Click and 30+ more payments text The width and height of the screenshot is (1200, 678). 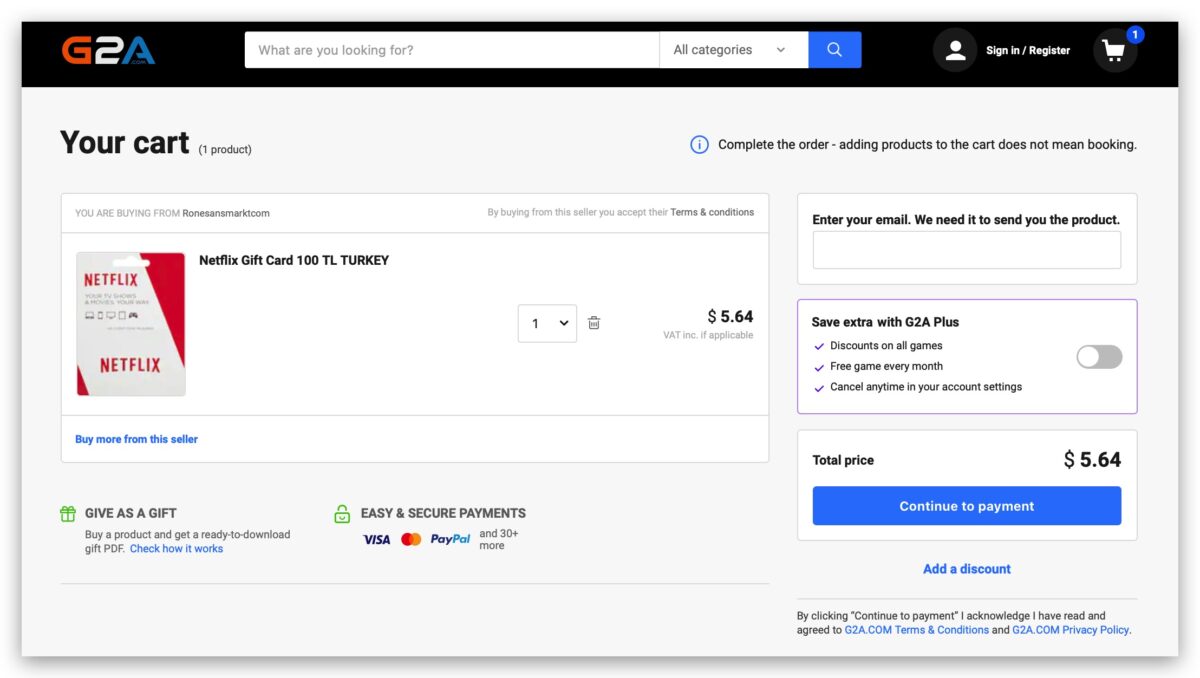[x=499, y=540]
